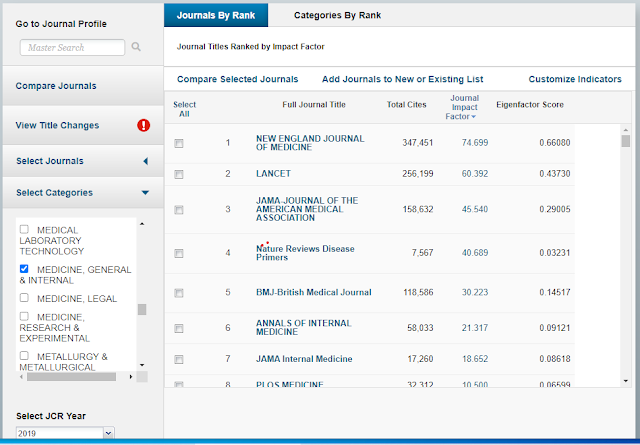
Task: Click the journal table scroll down arrow
Action: pyautogui.click(x=626, y=381)
